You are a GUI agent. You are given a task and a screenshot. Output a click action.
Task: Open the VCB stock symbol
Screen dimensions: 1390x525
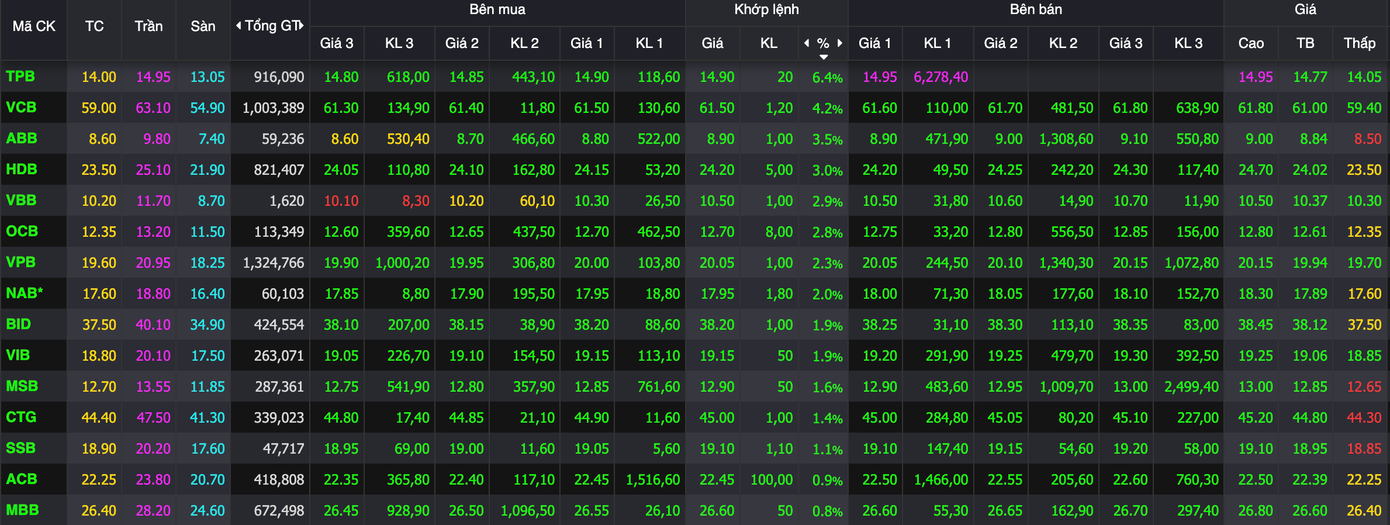click(x=21, y=108)
